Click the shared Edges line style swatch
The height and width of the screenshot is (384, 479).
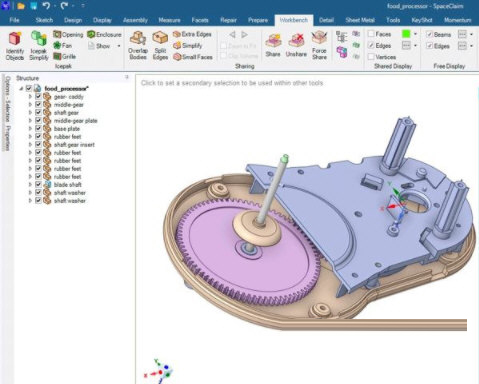406,45
